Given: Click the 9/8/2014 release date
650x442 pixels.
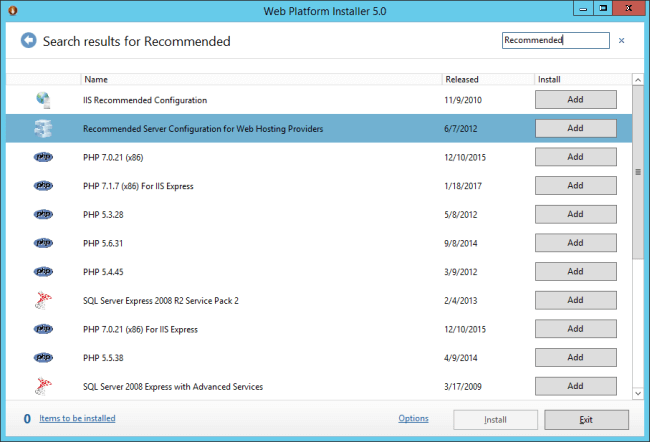Looking at the screenshot, I should (461, 243).
